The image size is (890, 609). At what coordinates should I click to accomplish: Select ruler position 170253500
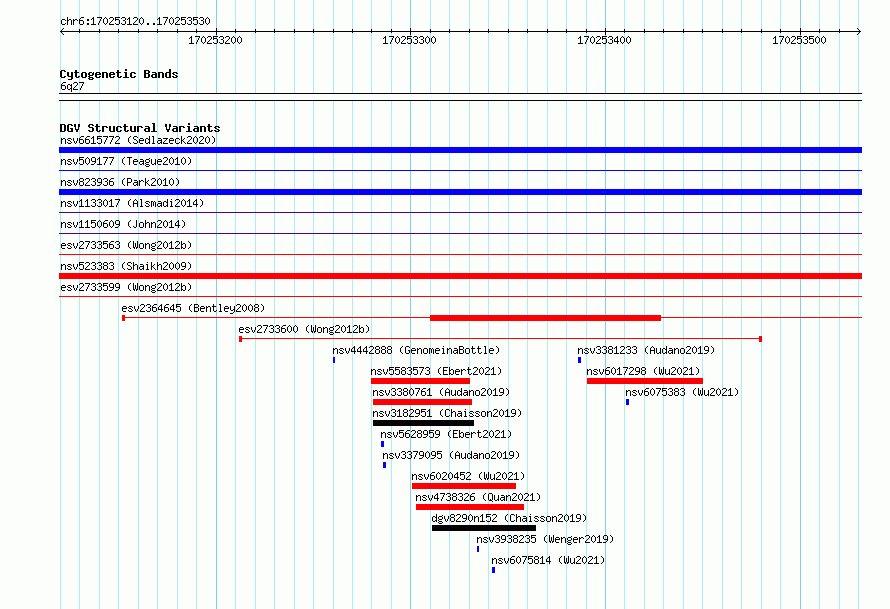[x=799, y=40]
